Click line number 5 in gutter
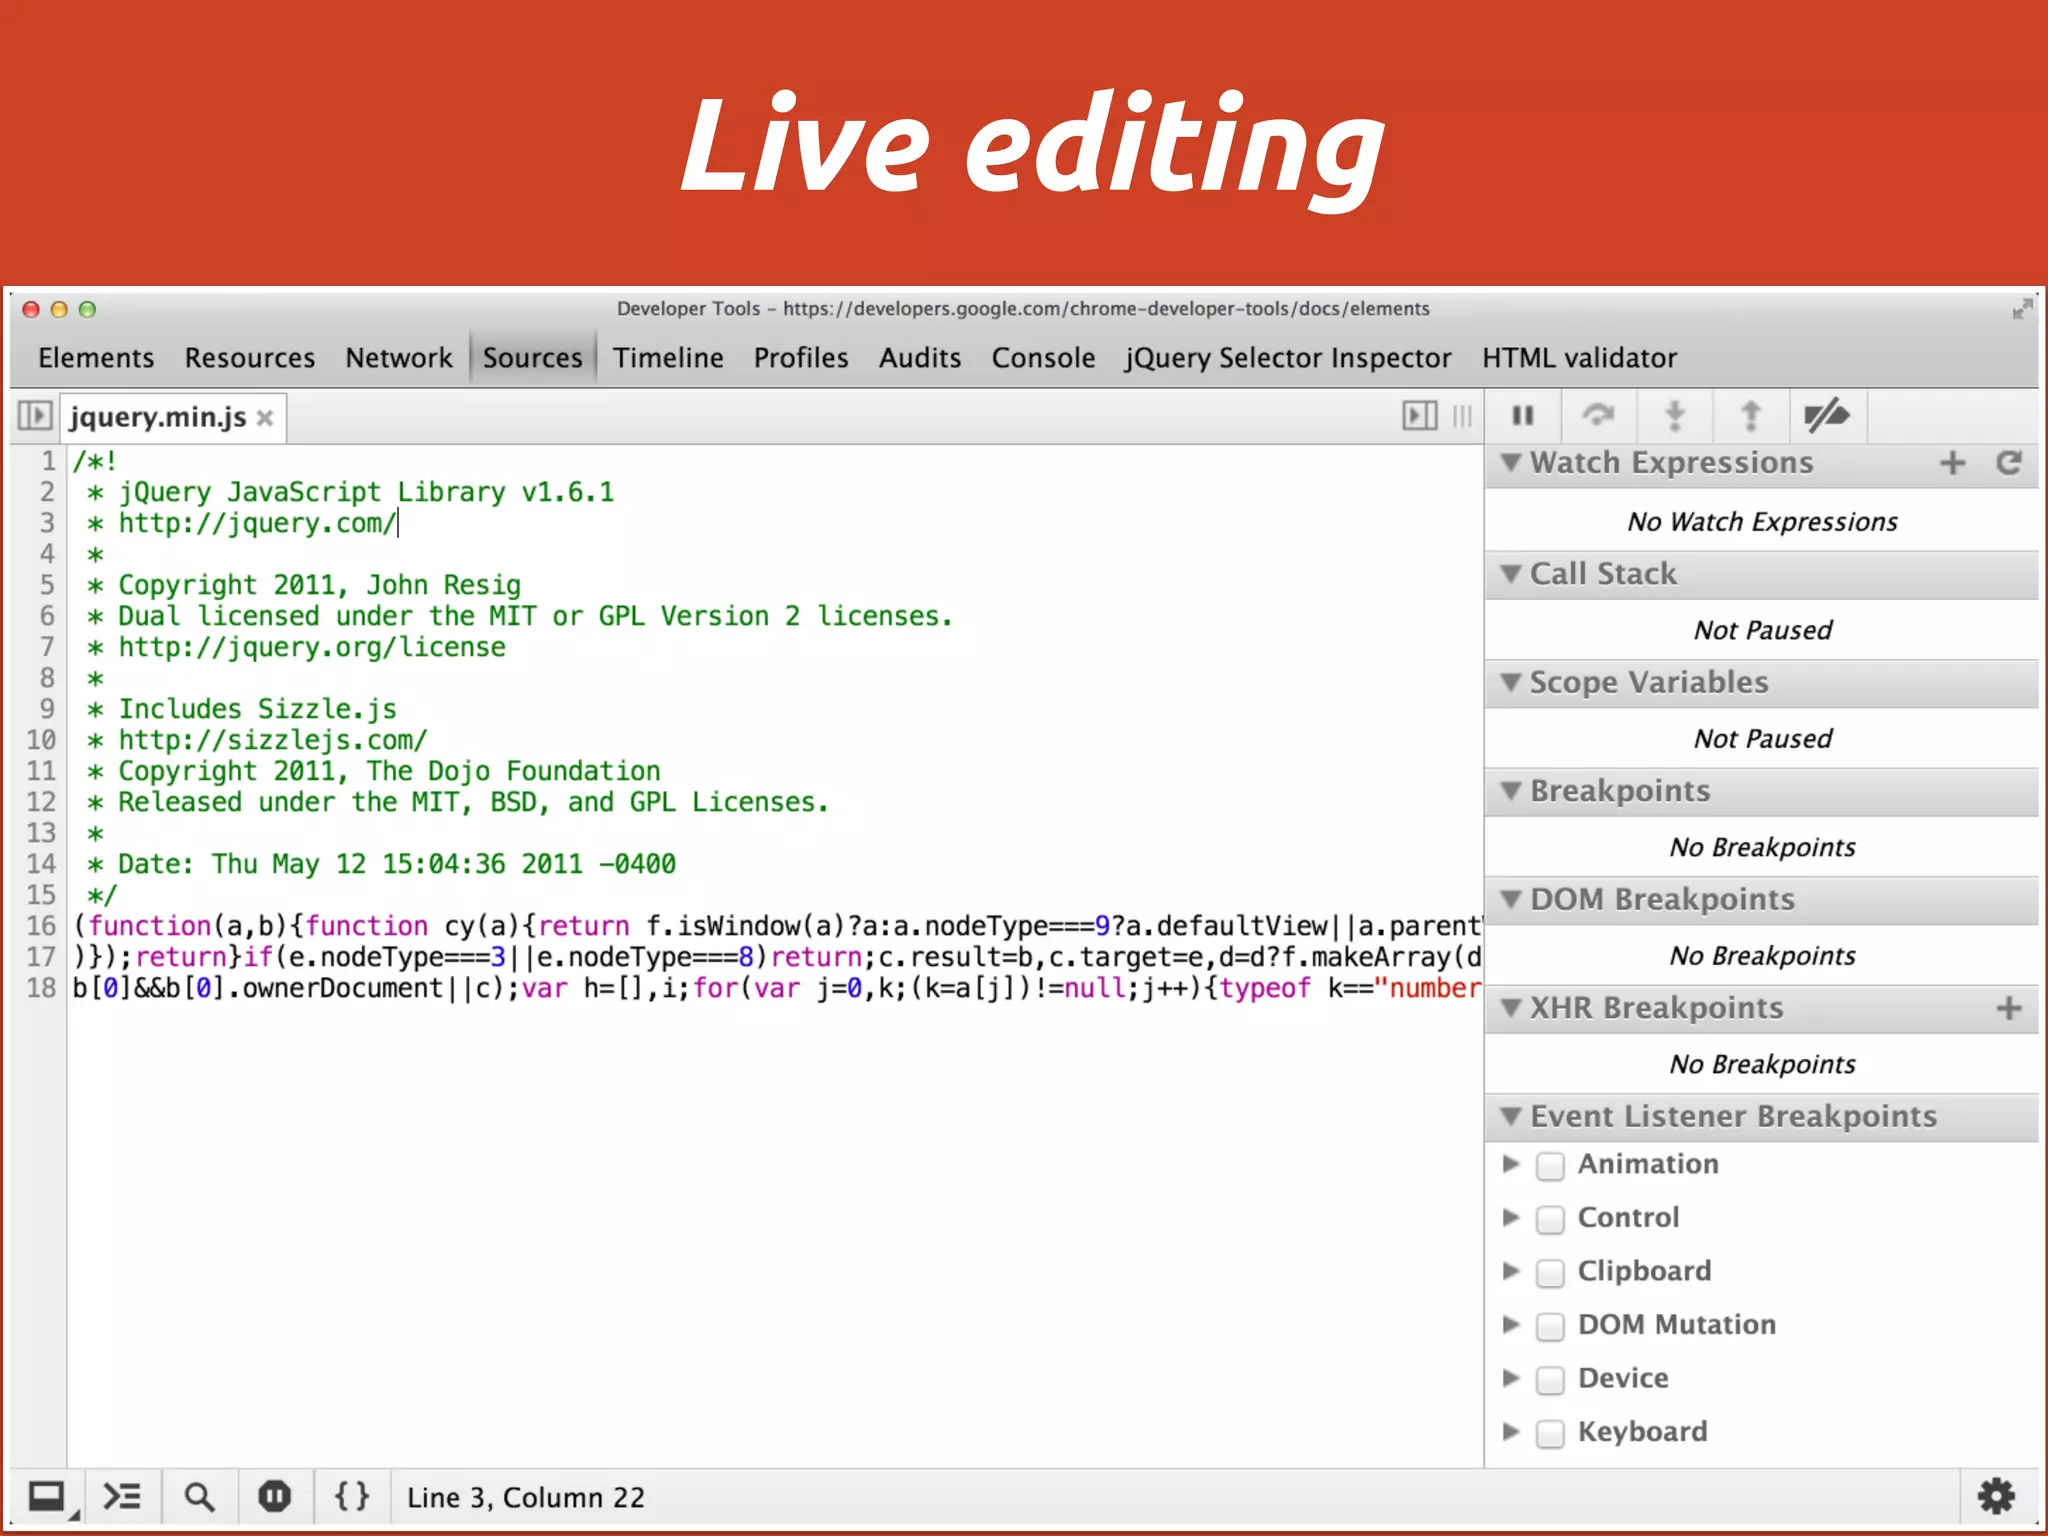 (x=47, y=585)
